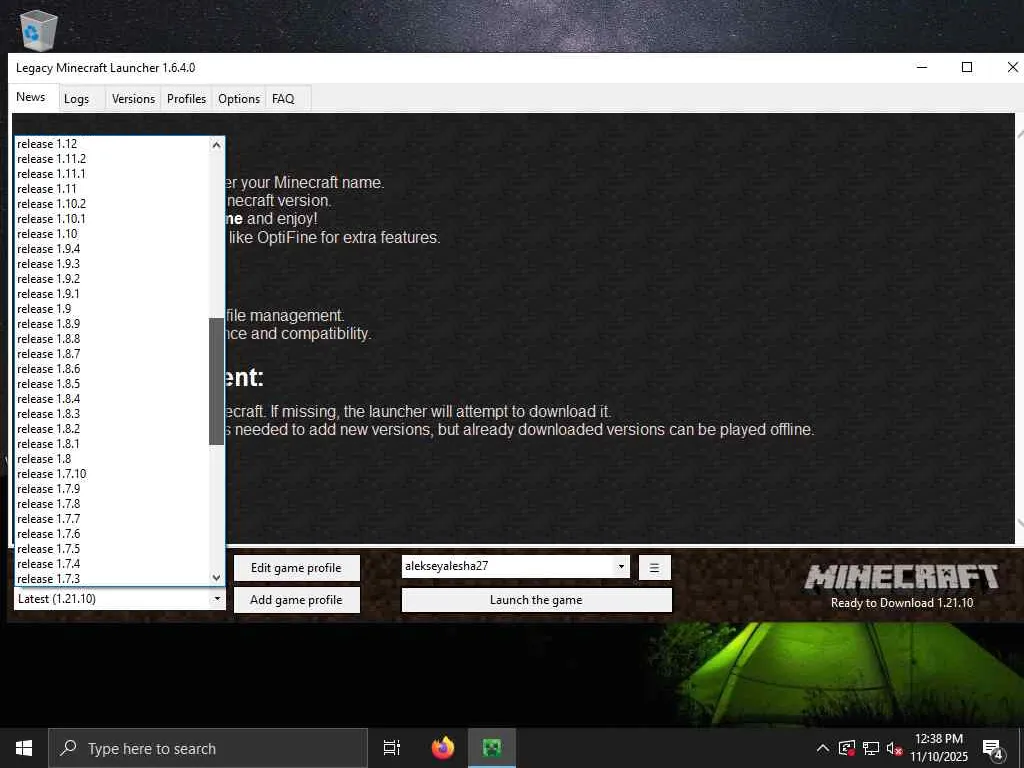Select release 1.12 from the list

(x=112, y=144)
